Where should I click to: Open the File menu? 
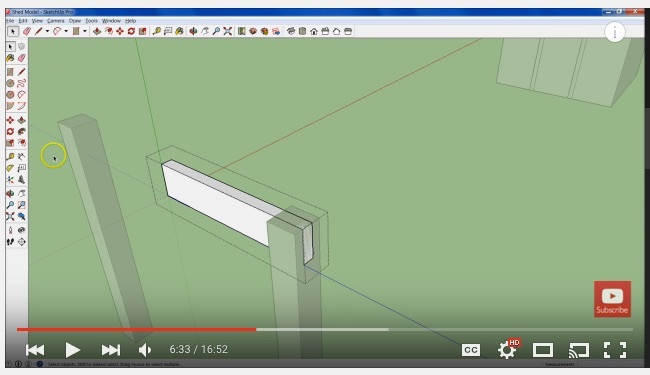pos(10,21)
